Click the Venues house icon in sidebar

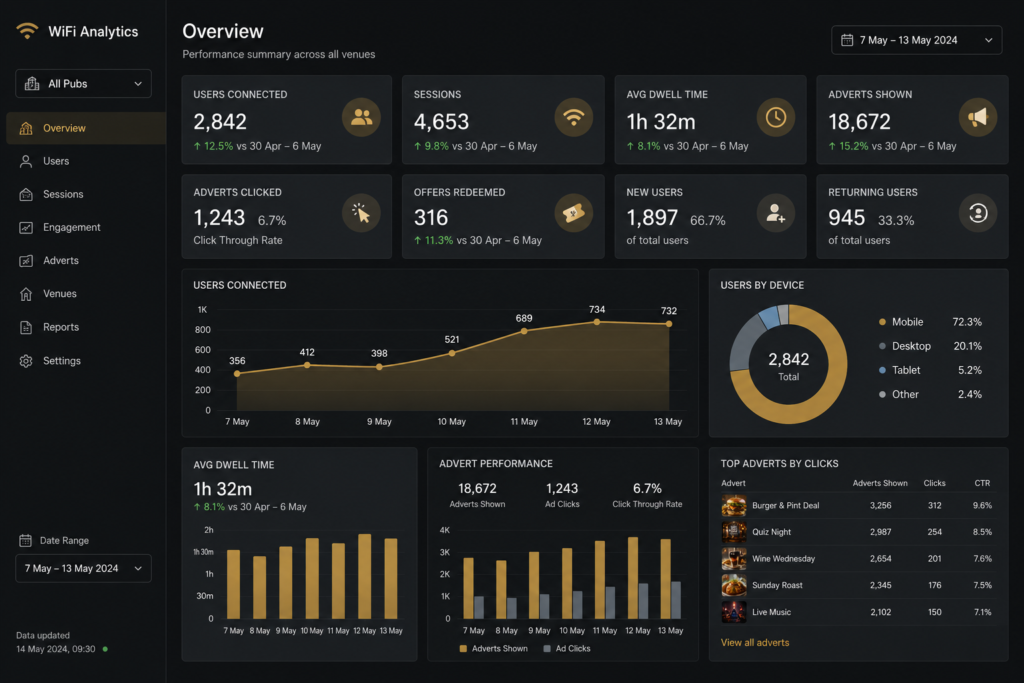click(26, 294)
